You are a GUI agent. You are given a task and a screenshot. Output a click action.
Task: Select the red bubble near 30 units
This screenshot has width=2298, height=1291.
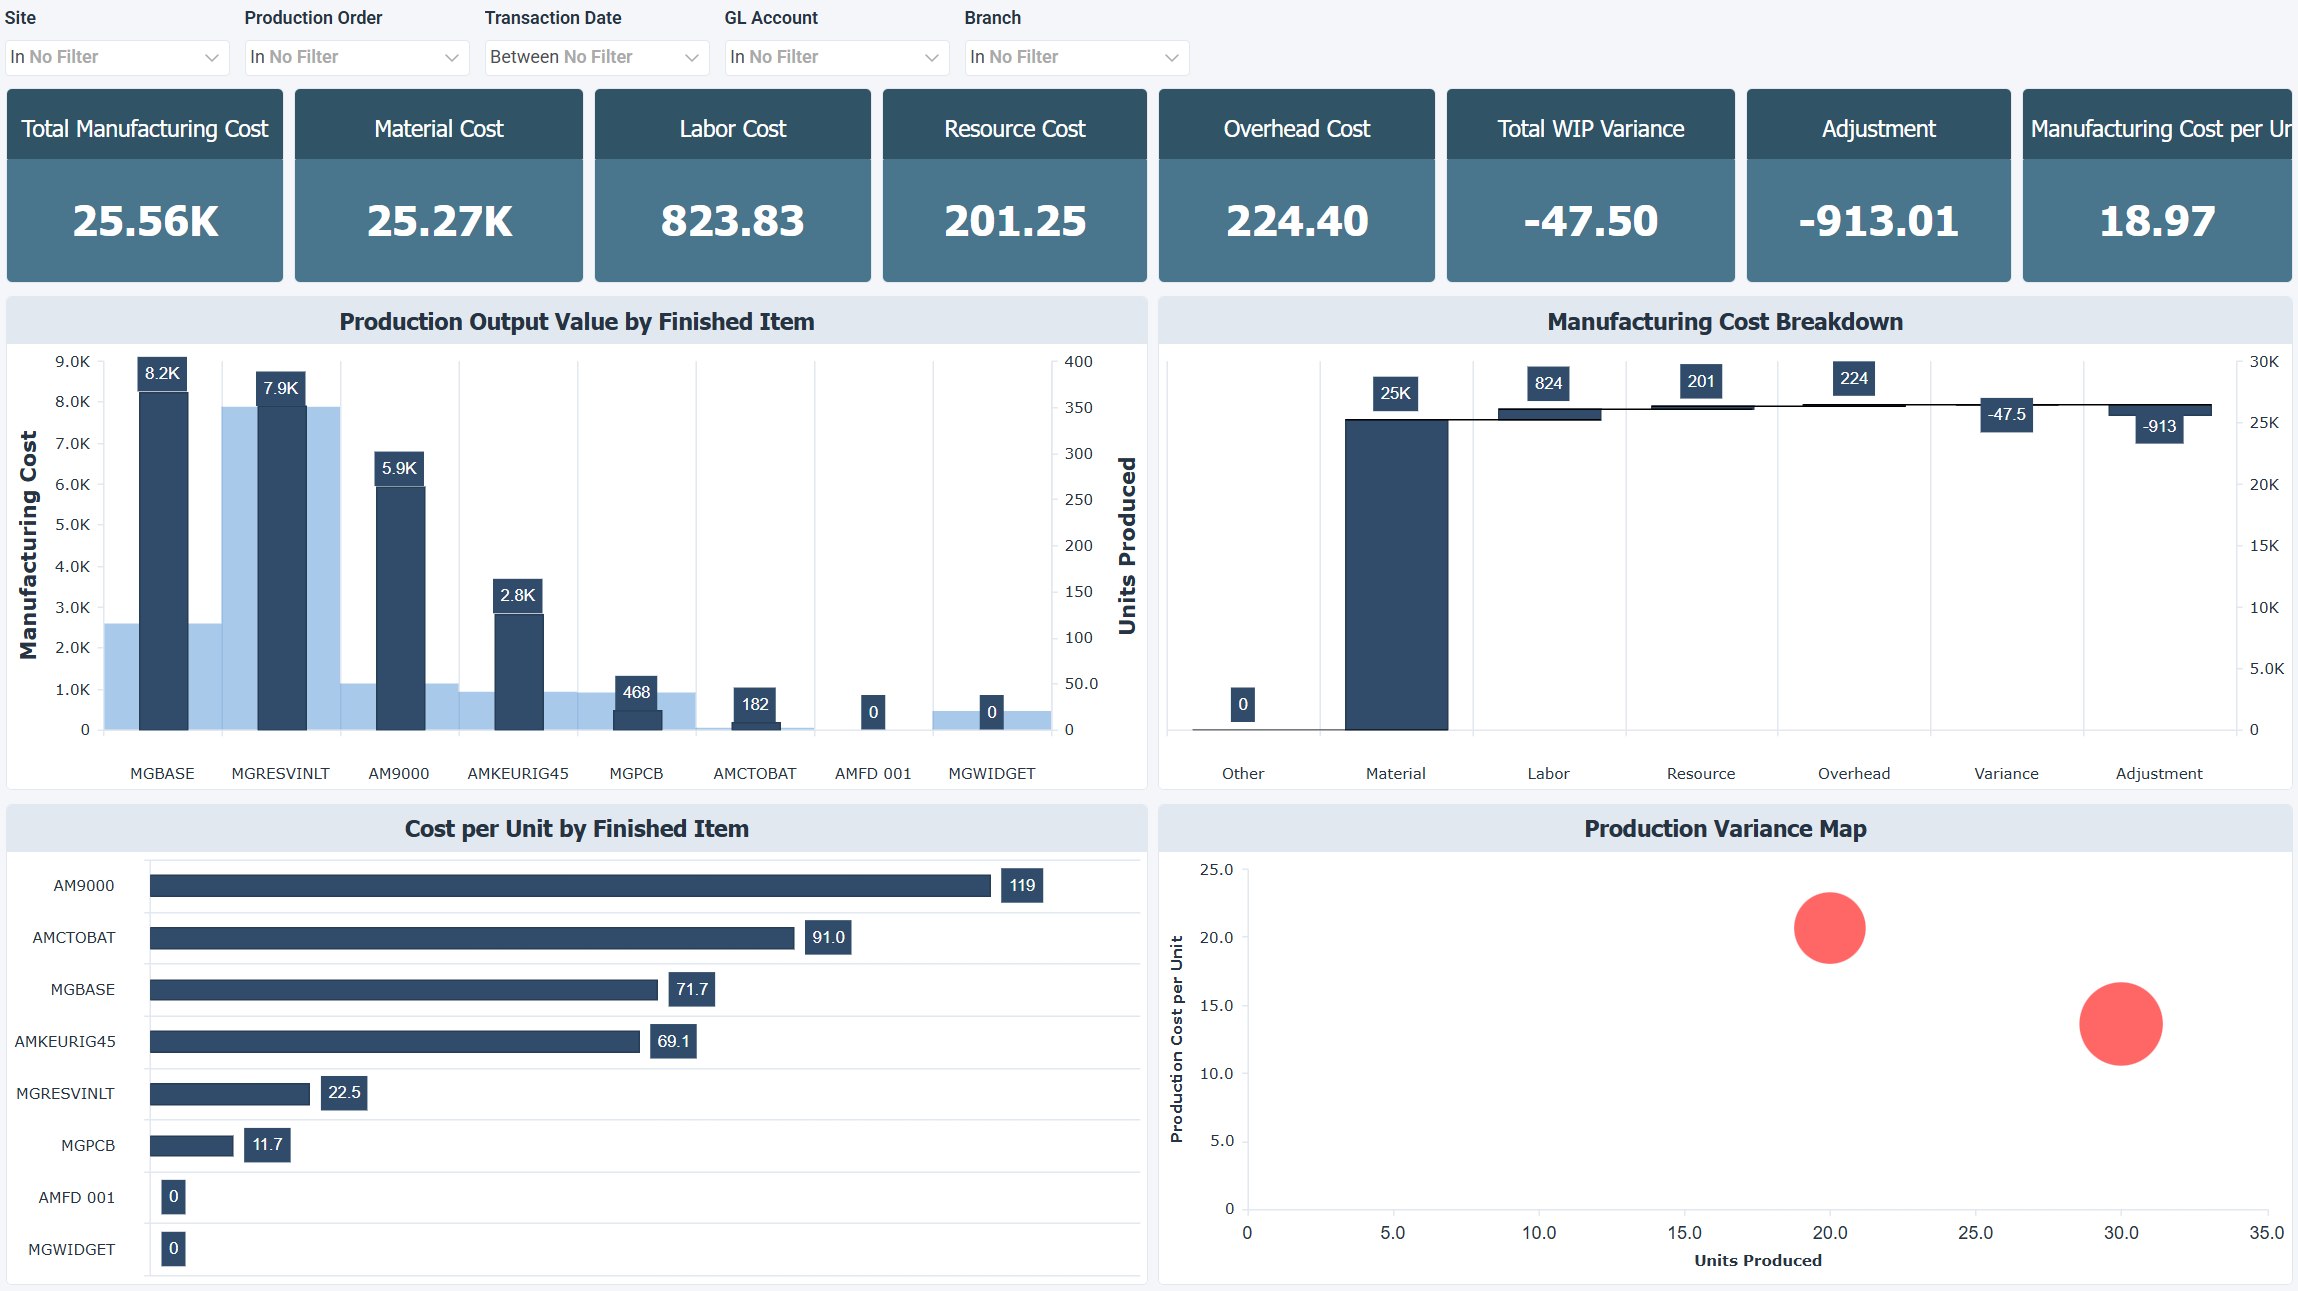point(2120,1024)
